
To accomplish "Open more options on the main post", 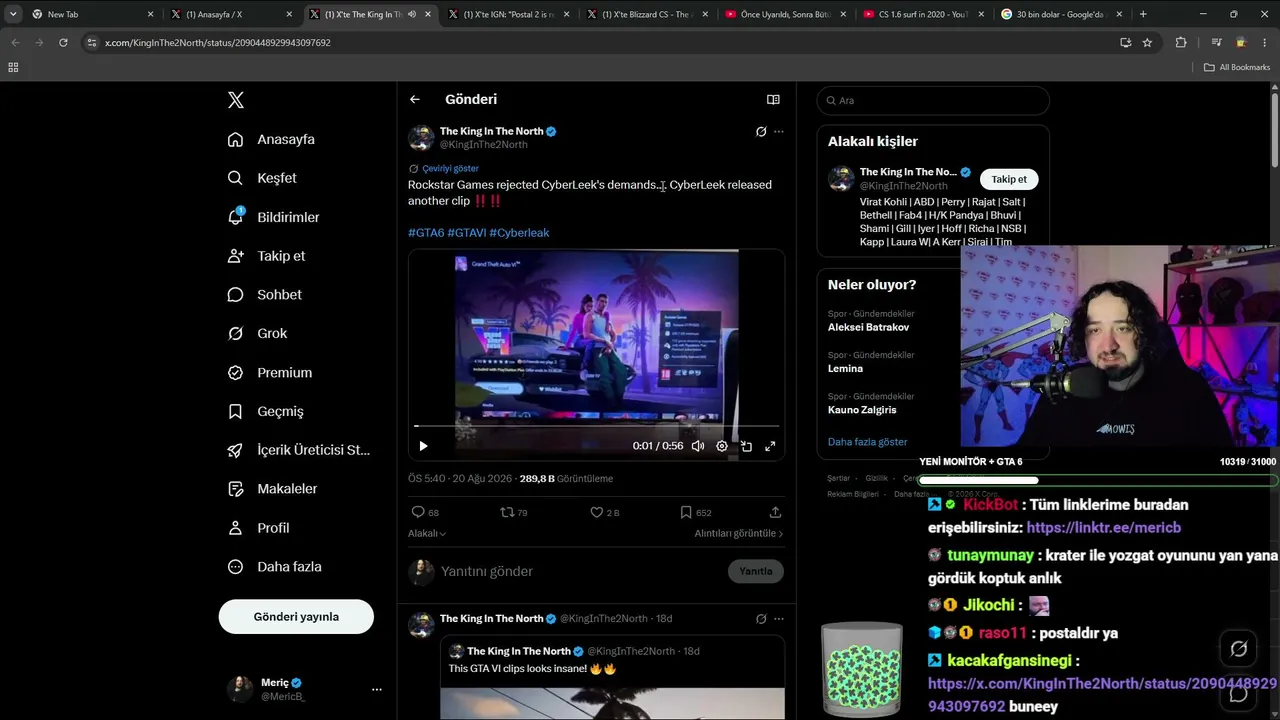I will pos(779,132).
